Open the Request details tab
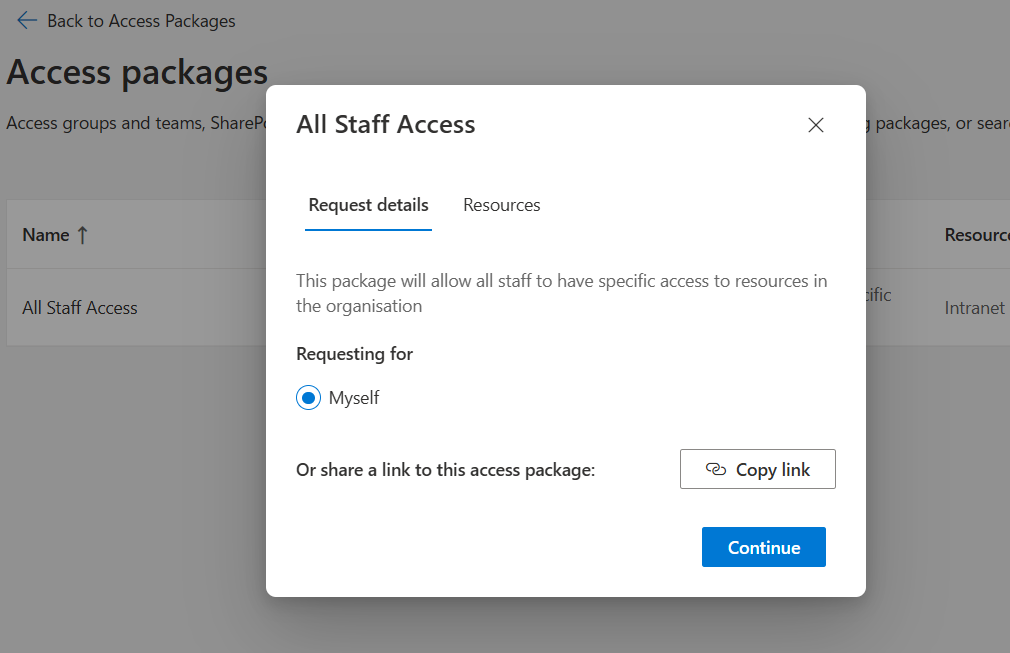The height and width of the screenshot is (653, 1010). [368, 205]
